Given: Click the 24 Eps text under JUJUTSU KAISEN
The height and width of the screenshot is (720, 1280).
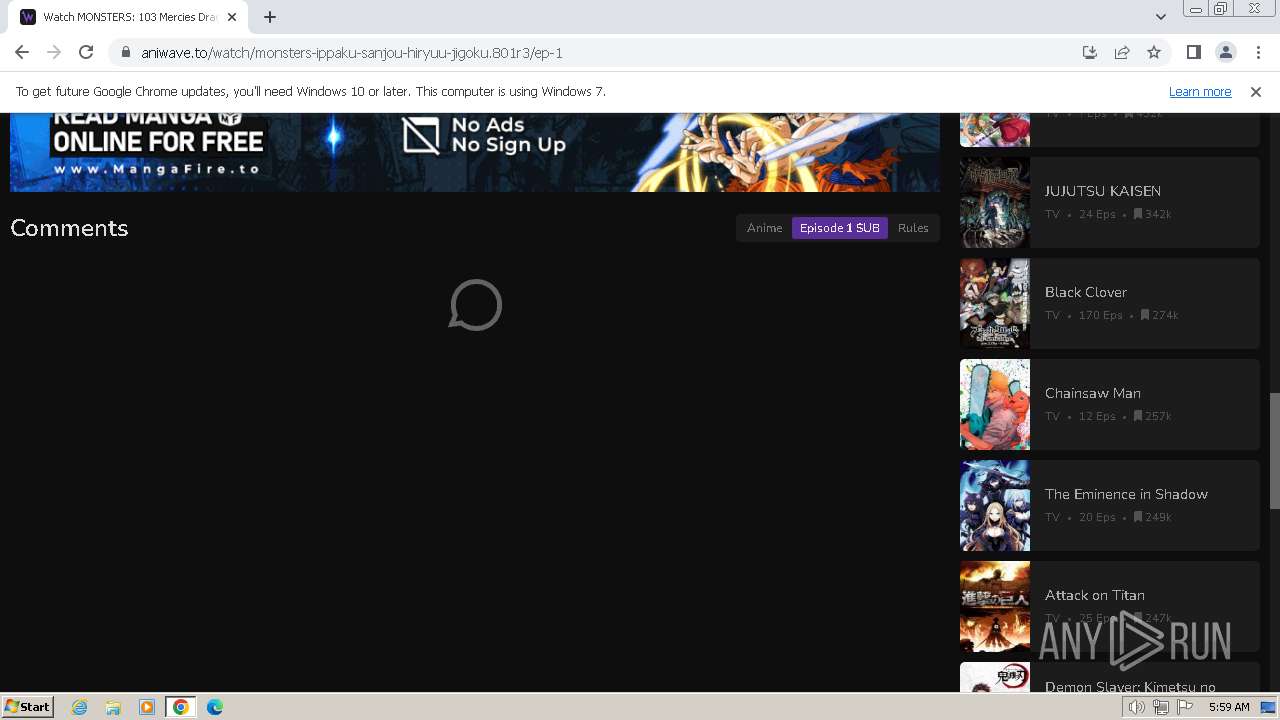Looking at the screenshot, I should (x=1097, y=214).
